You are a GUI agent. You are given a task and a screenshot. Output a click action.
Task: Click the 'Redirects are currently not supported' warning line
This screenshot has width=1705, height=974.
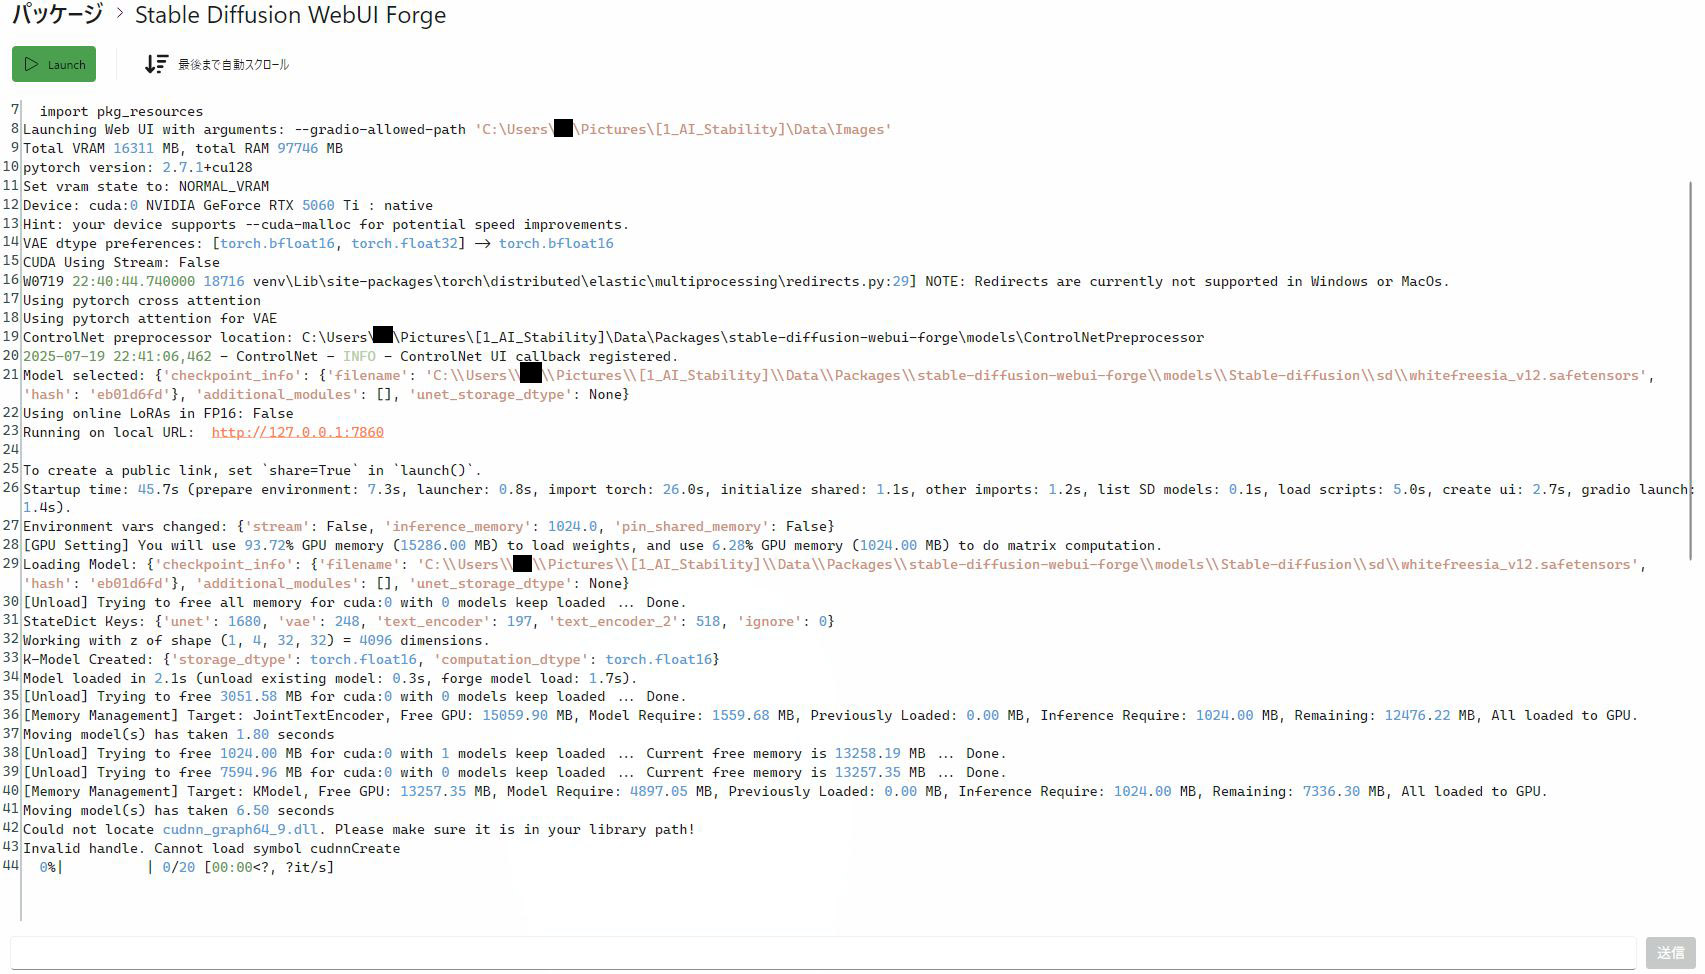coord(736,281)
